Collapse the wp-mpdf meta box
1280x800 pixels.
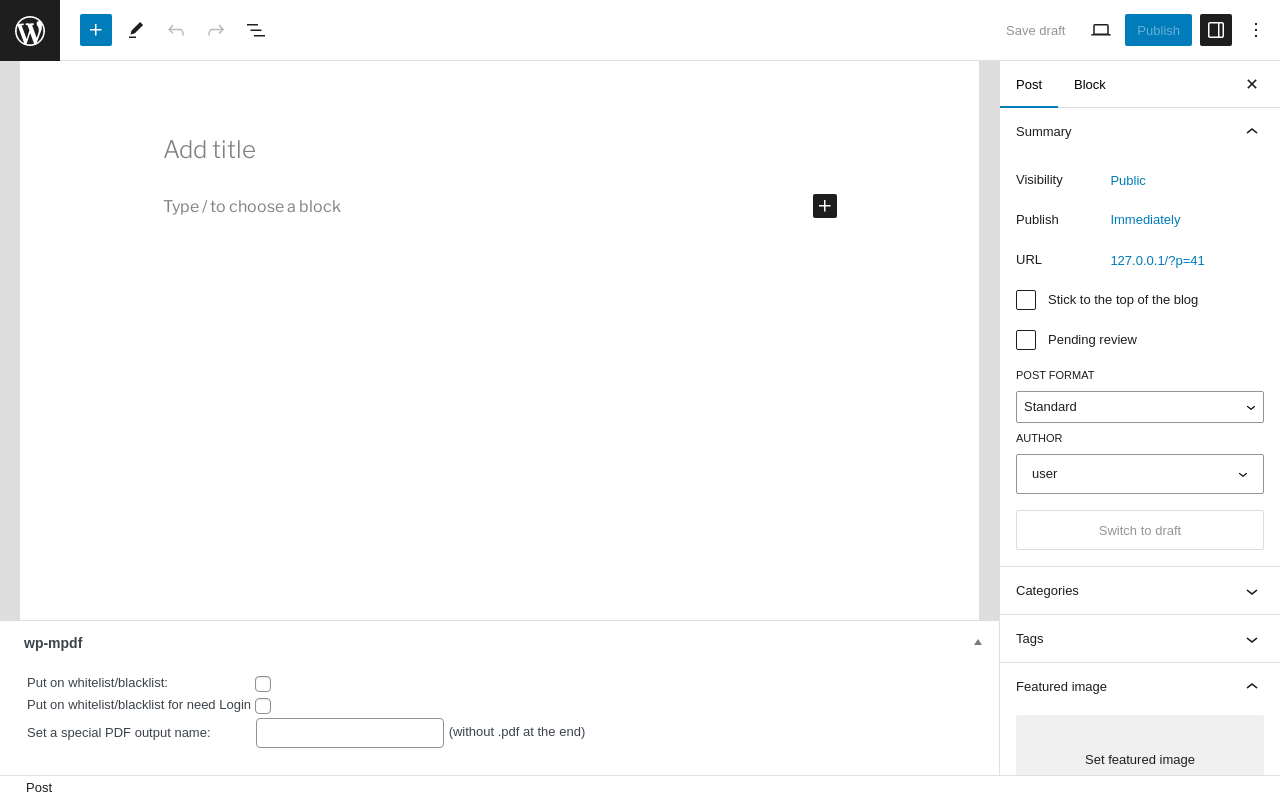coord(978,642)
